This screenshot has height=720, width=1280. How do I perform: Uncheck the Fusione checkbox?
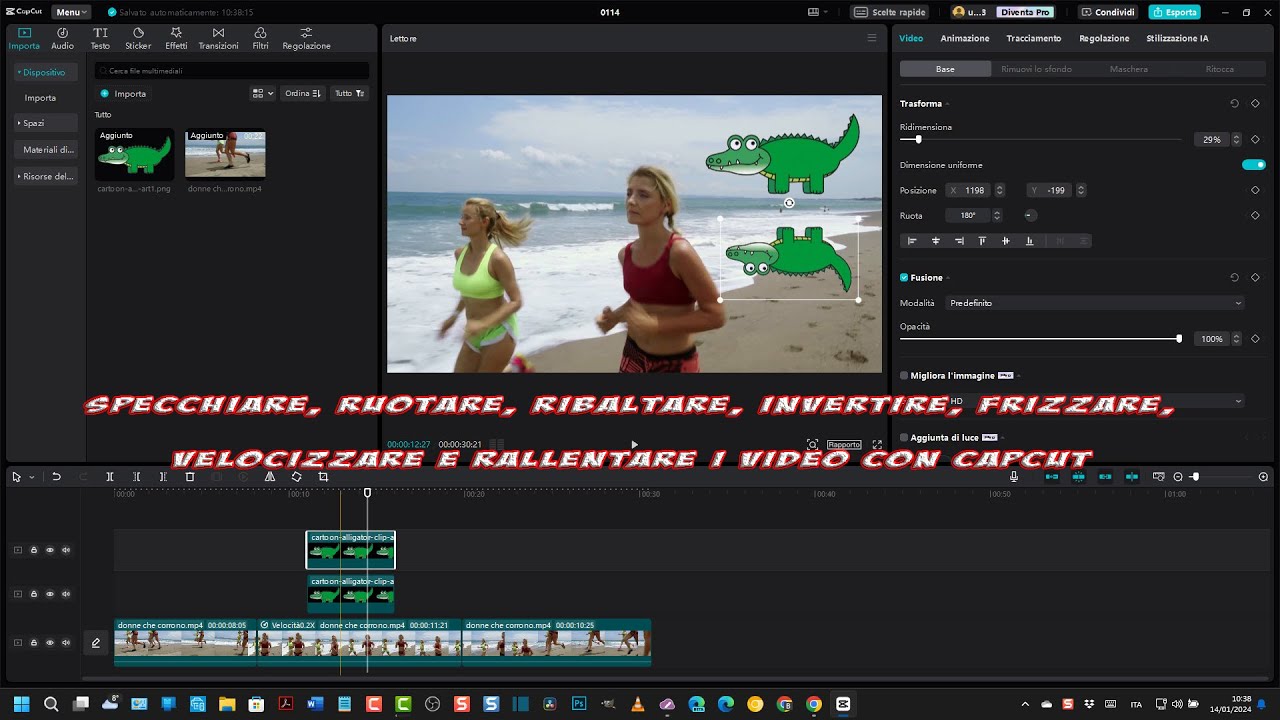pyautogui.click(x=904, y=277)
